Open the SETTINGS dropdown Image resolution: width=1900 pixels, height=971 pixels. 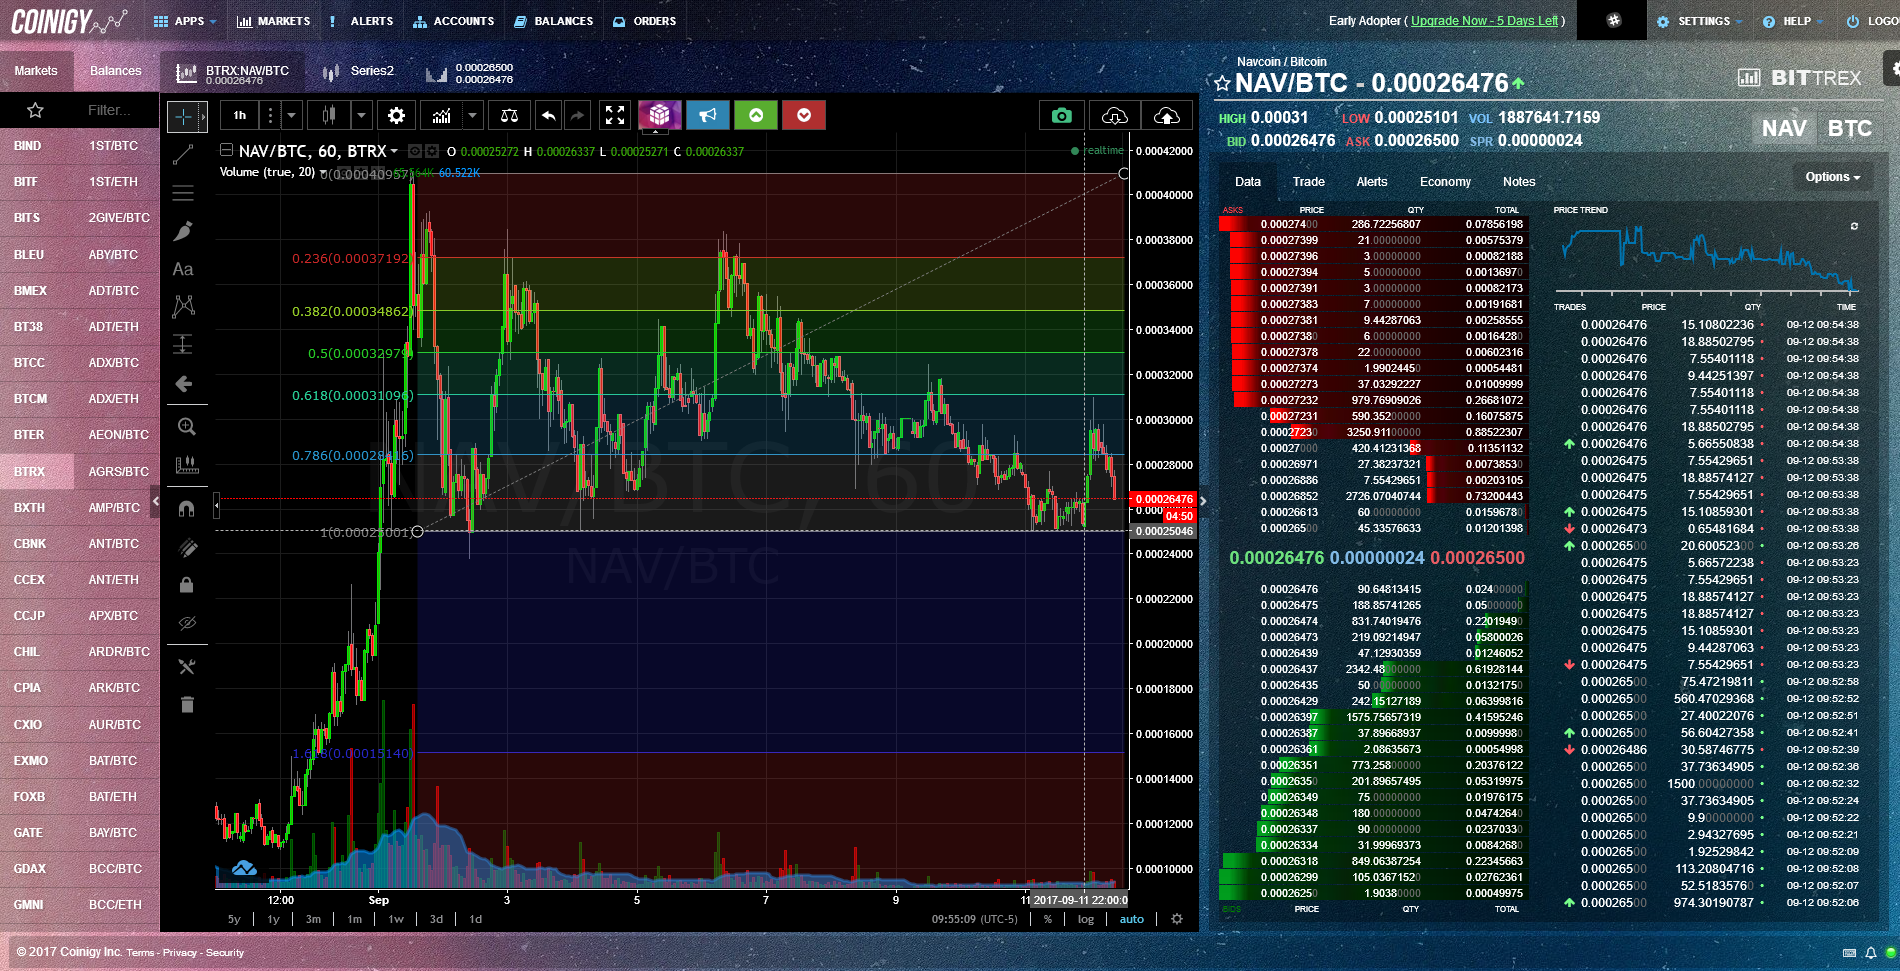(x=1699, y=21)
